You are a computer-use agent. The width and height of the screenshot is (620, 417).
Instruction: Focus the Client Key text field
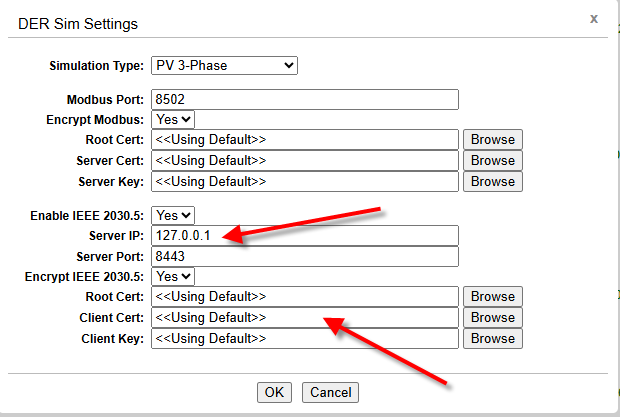click(x=305, y=338)
